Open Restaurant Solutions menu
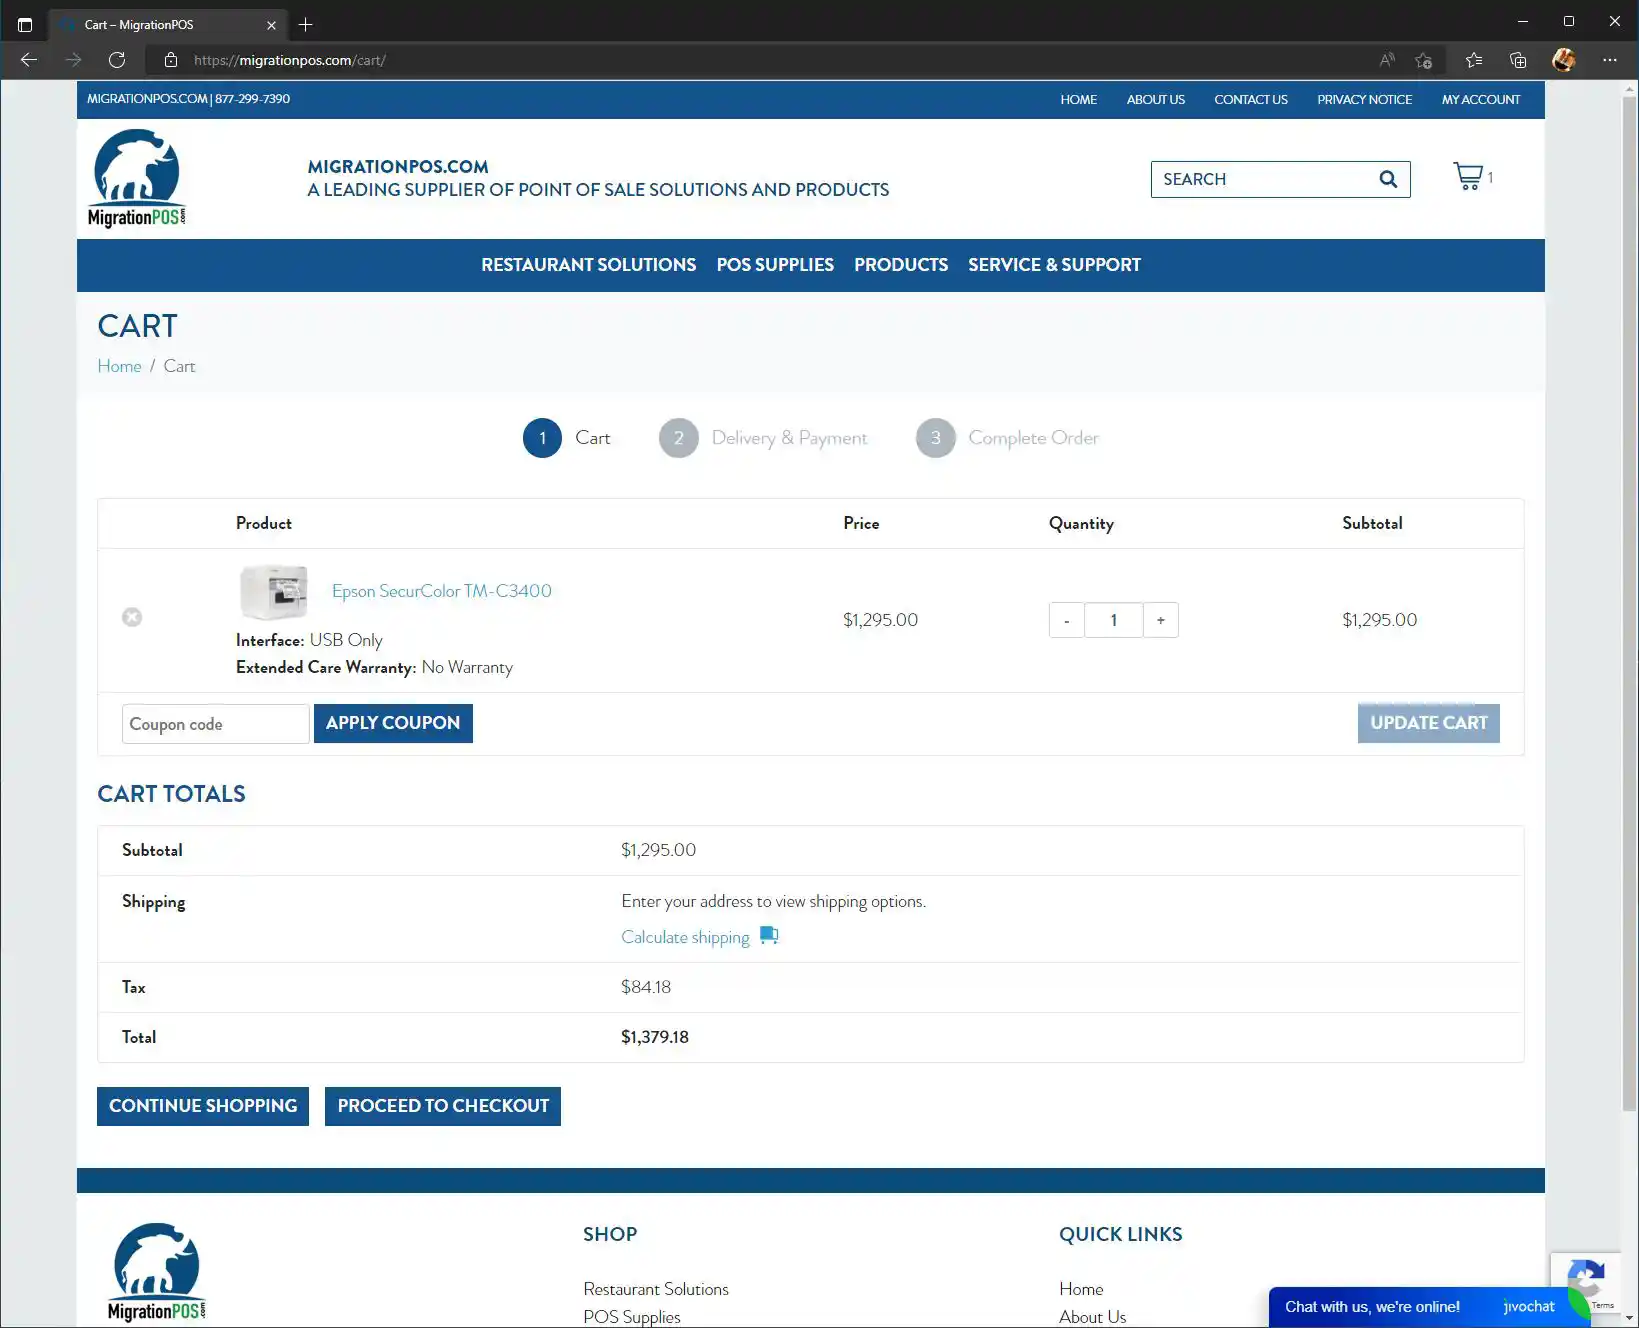 [589, 265]
